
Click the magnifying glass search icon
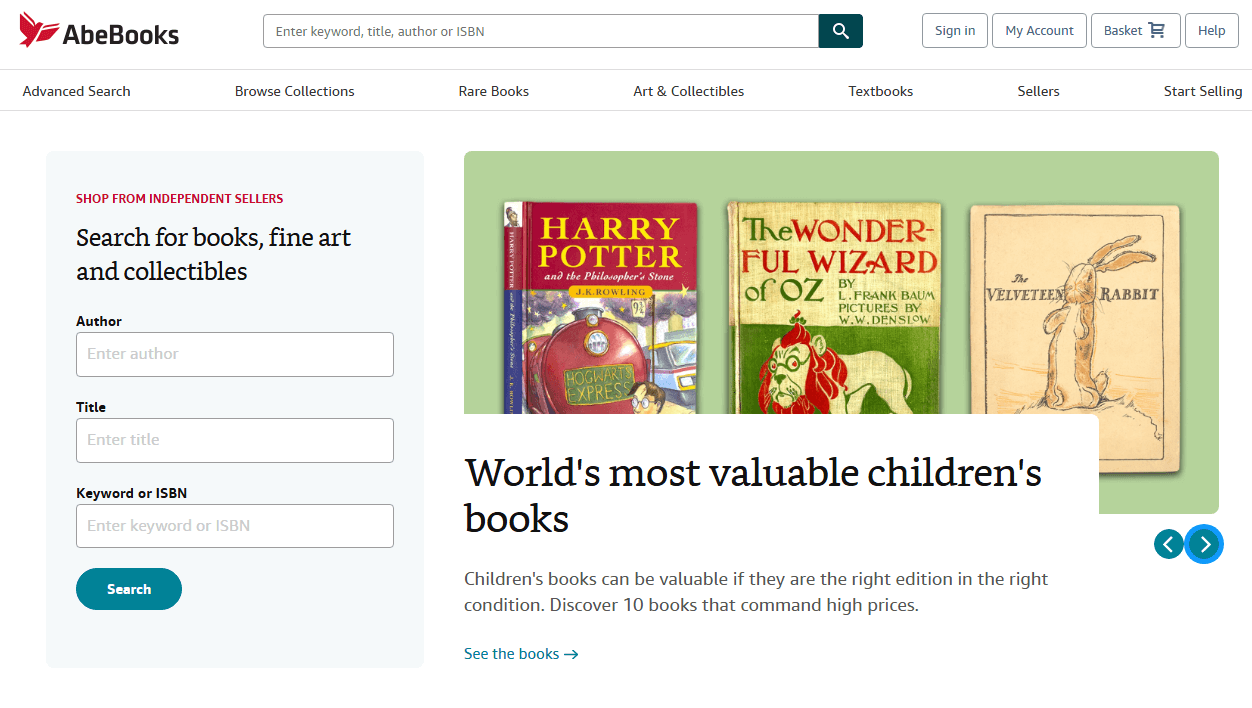(x=840, y=31)
